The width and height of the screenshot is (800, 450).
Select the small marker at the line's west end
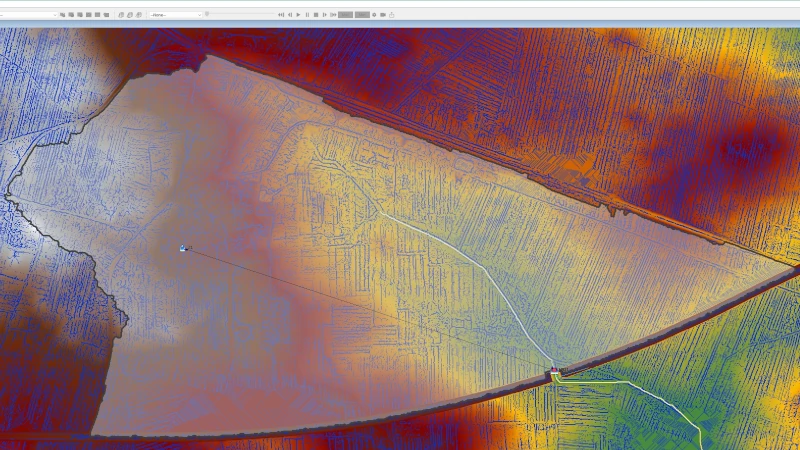click(182, 248)
